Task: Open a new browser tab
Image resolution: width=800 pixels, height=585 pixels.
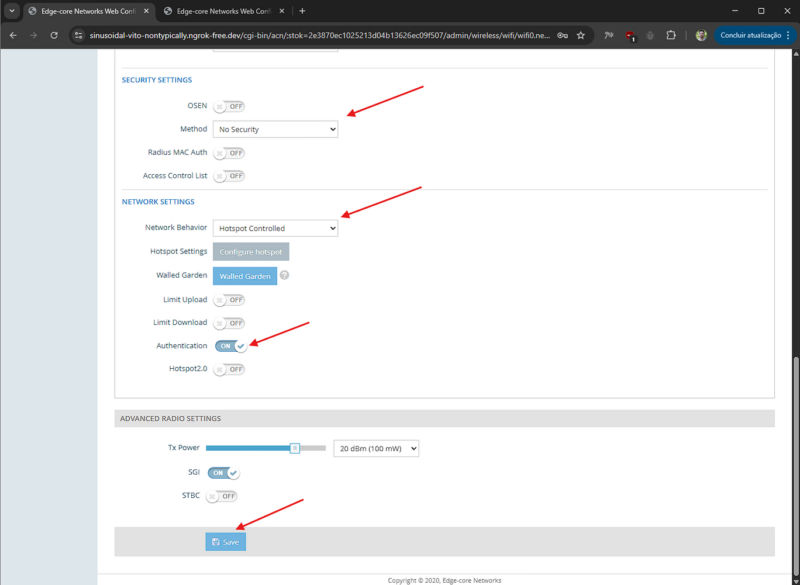Action: pos(302,11)
